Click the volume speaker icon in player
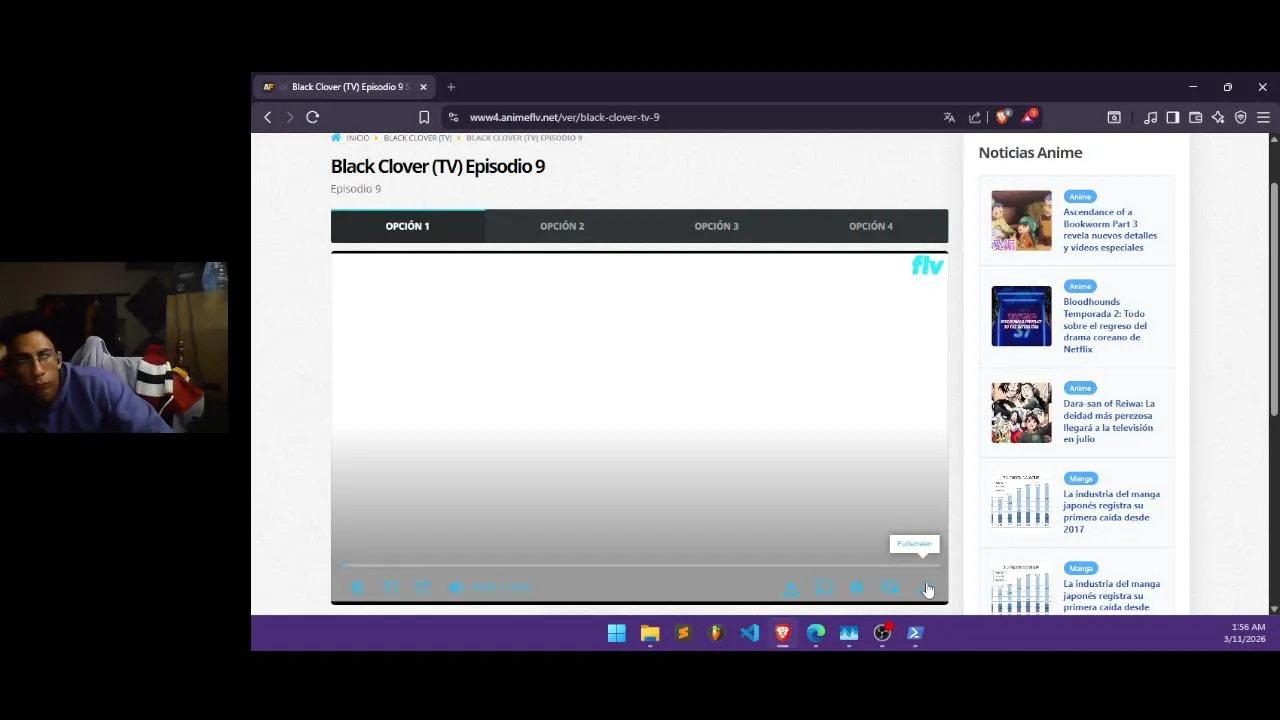Image resolution: width=1280 pixels, height=720 pixels. (456, 588)
